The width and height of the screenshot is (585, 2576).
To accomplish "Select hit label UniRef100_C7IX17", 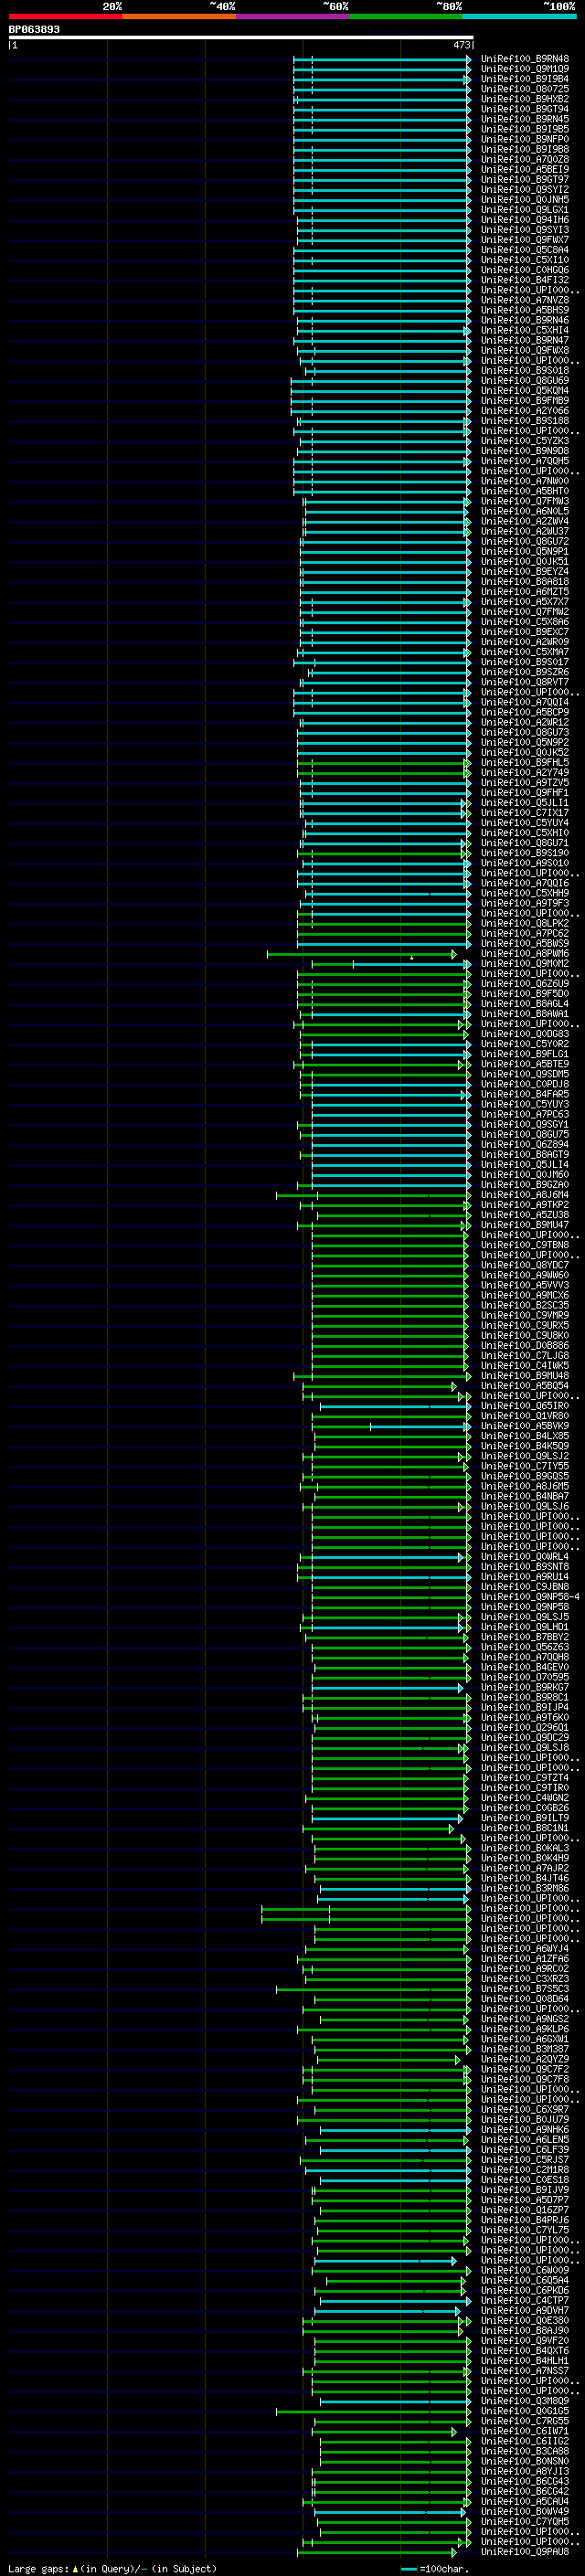I will tap(525, 813).
